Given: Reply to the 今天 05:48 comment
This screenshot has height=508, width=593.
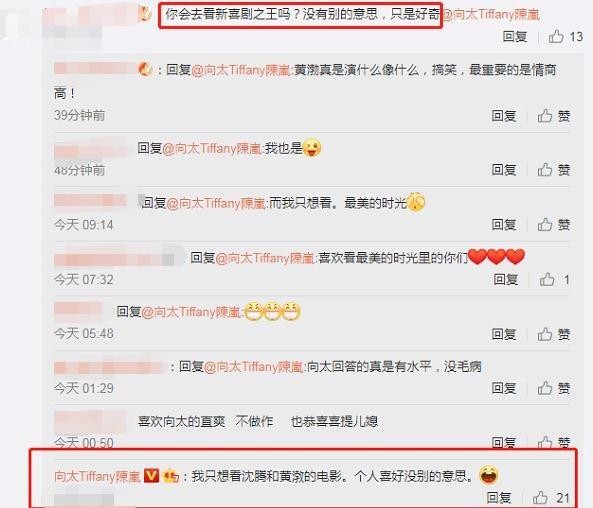Looking at the screenshot, I should coord(504,334).
